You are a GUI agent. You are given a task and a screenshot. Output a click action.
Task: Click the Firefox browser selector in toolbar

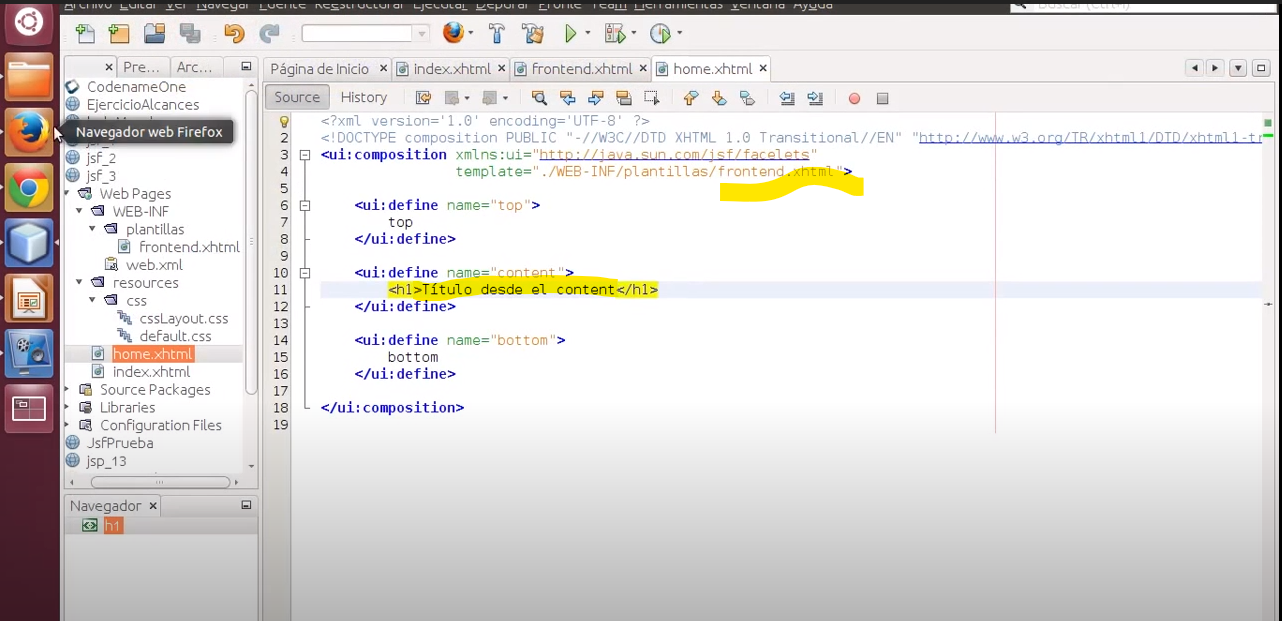(x=453, y=33)
